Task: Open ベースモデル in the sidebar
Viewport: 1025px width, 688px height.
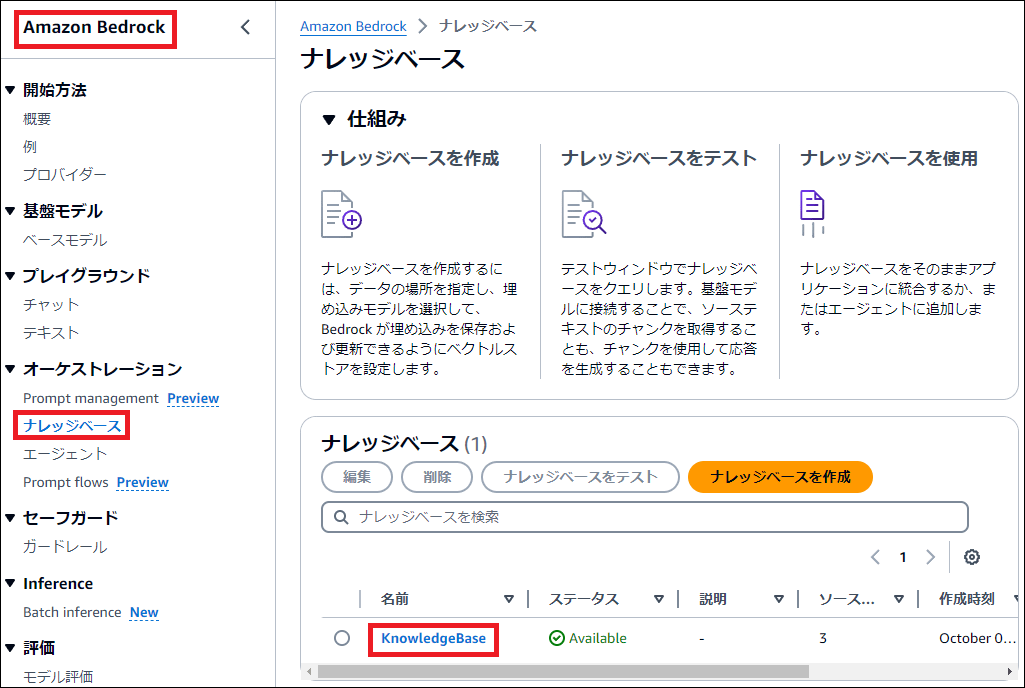Action: tap(65, 240)
